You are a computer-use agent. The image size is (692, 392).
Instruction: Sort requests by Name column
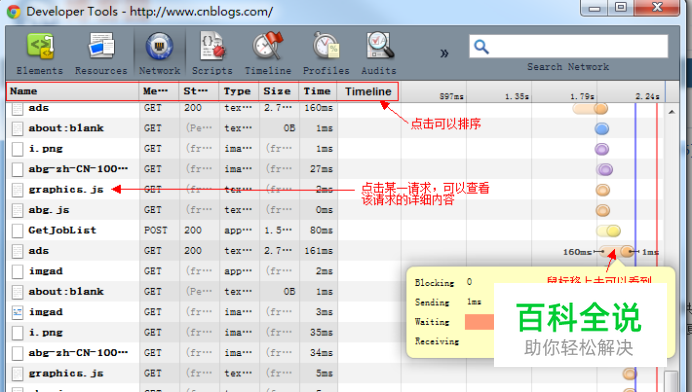[73, 91]
